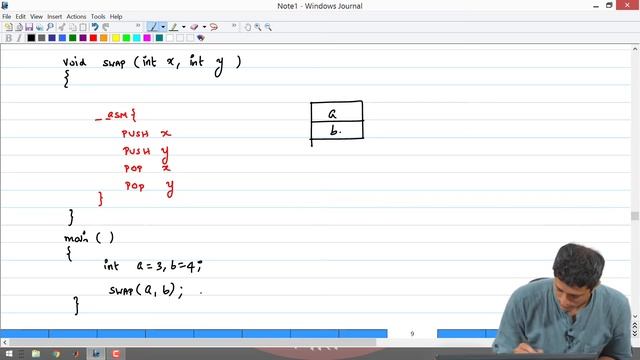Click the Paste clipboard icon
640x360 pixels.
click(83, 27)
